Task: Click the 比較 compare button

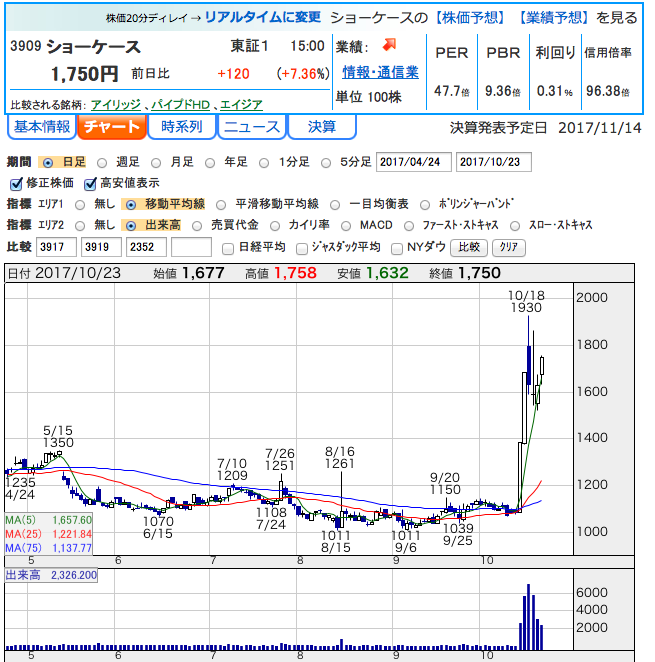Action: click(x=469, y=247)
